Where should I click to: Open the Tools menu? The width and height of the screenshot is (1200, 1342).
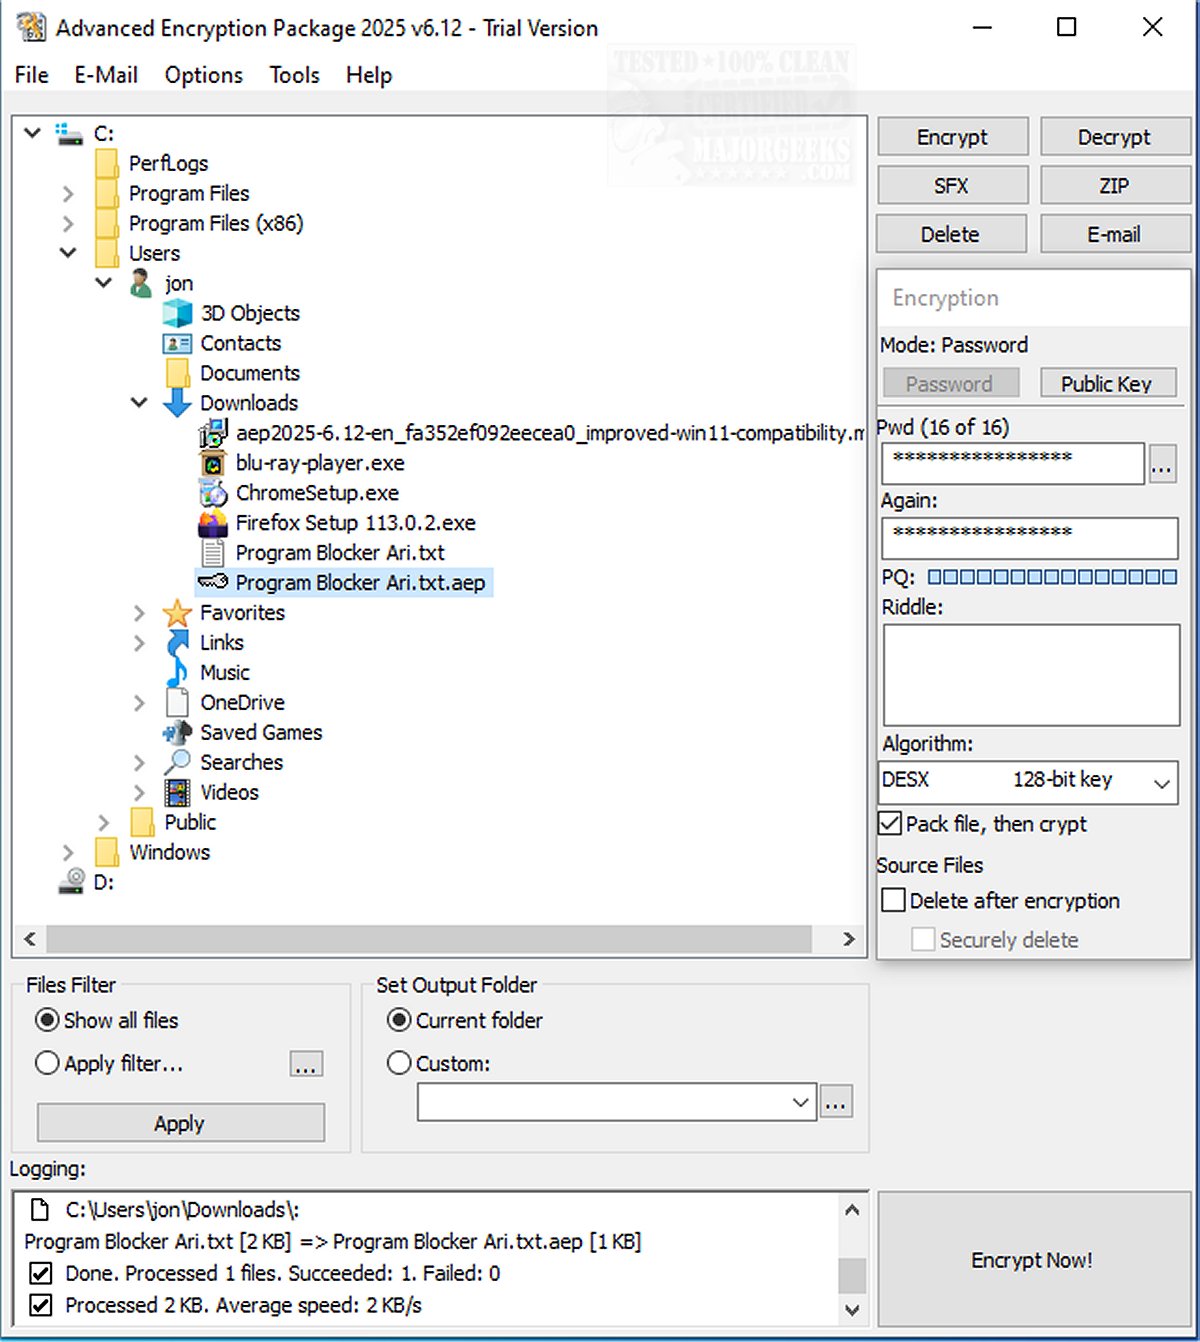pos(294,75)
